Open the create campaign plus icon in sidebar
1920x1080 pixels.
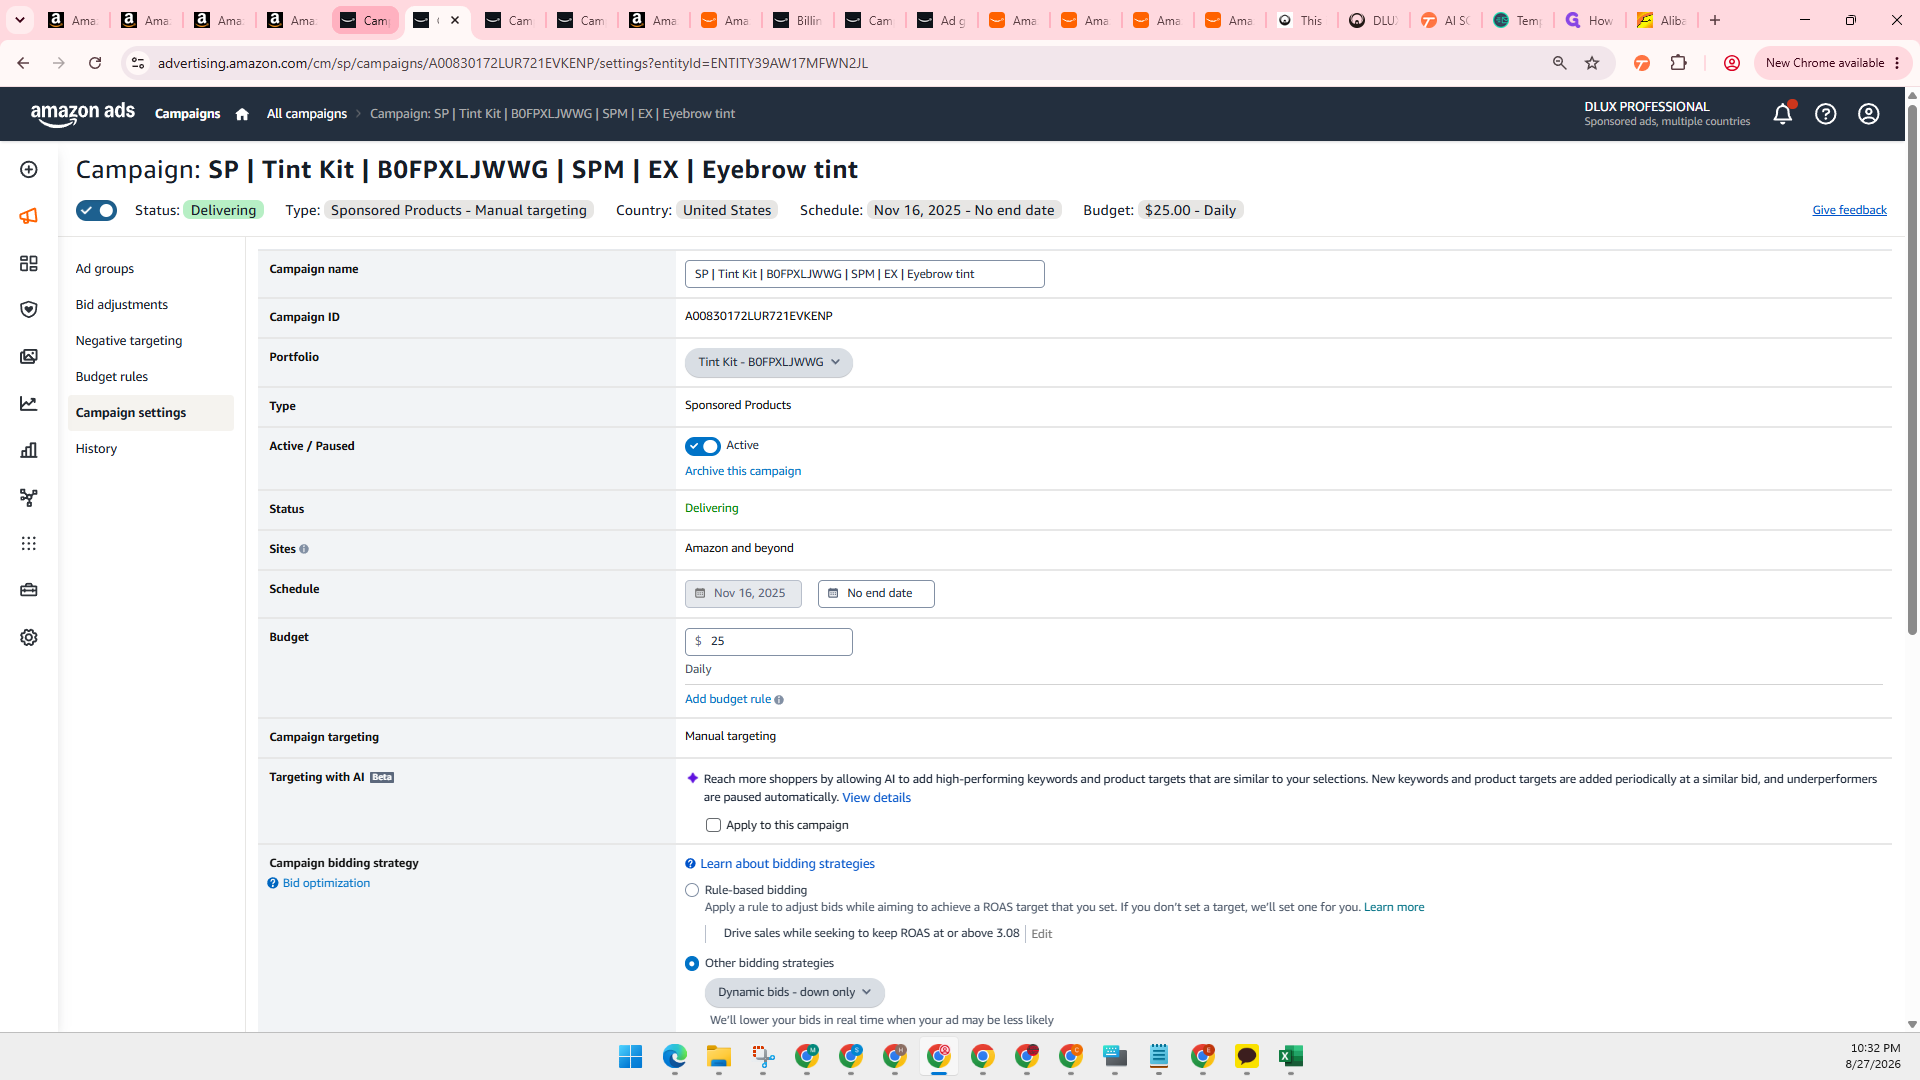coord(29,170)
